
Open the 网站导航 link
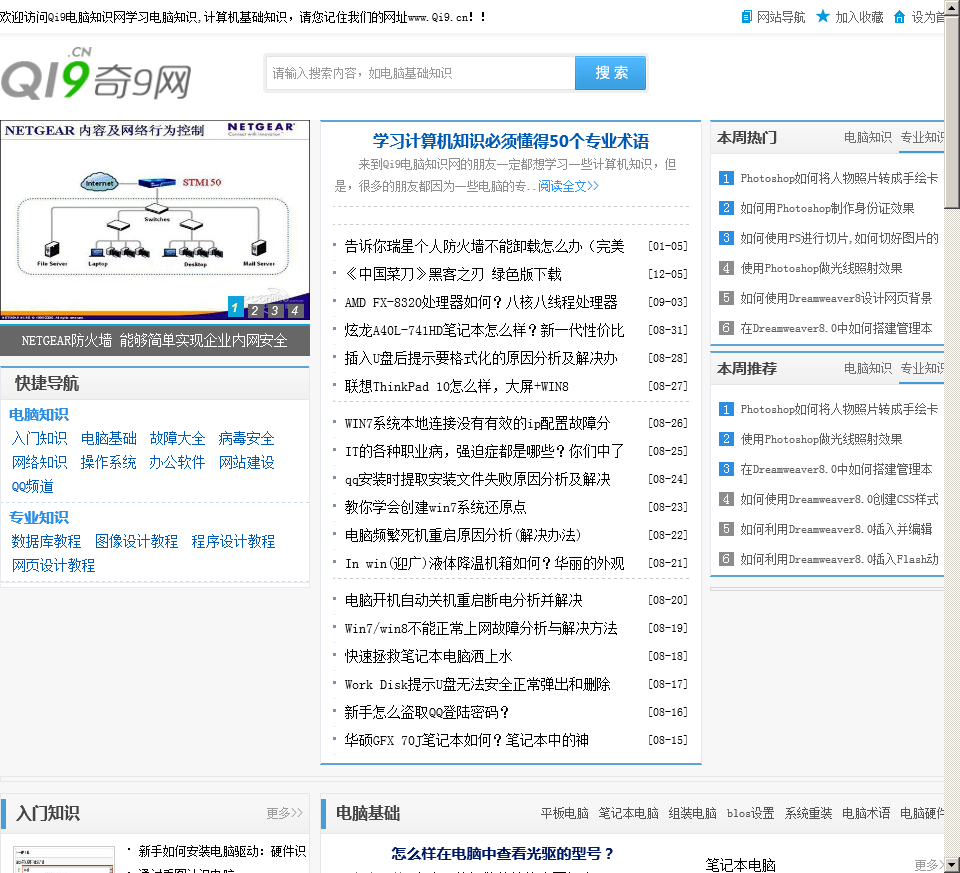click(781, 17)
